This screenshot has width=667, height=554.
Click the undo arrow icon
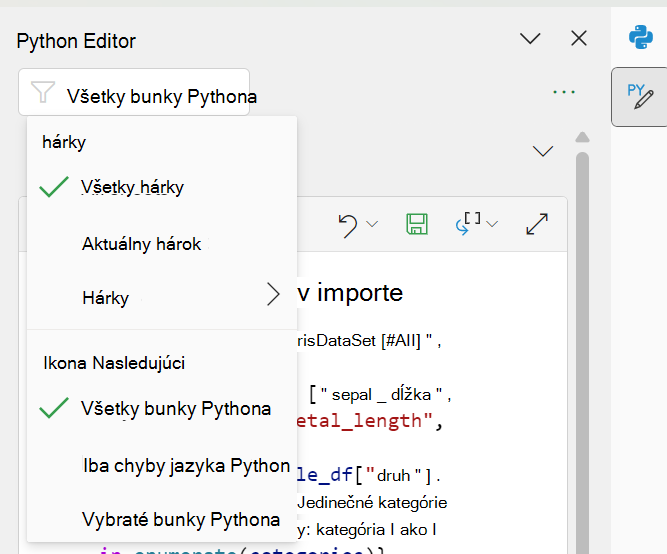[x=348, y=225]
